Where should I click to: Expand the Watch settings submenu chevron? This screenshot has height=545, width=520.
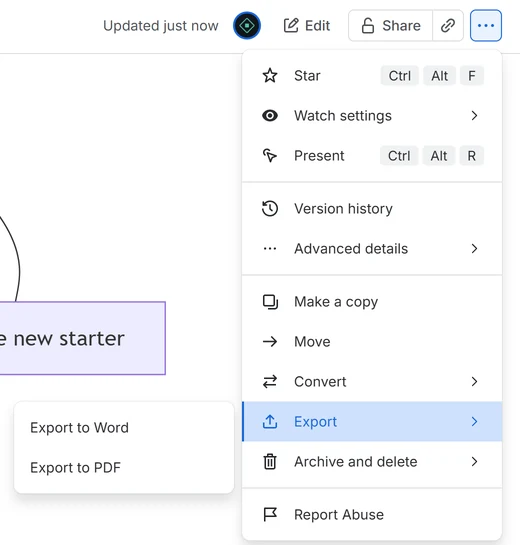pyautogui.click(x=474, y=115)
